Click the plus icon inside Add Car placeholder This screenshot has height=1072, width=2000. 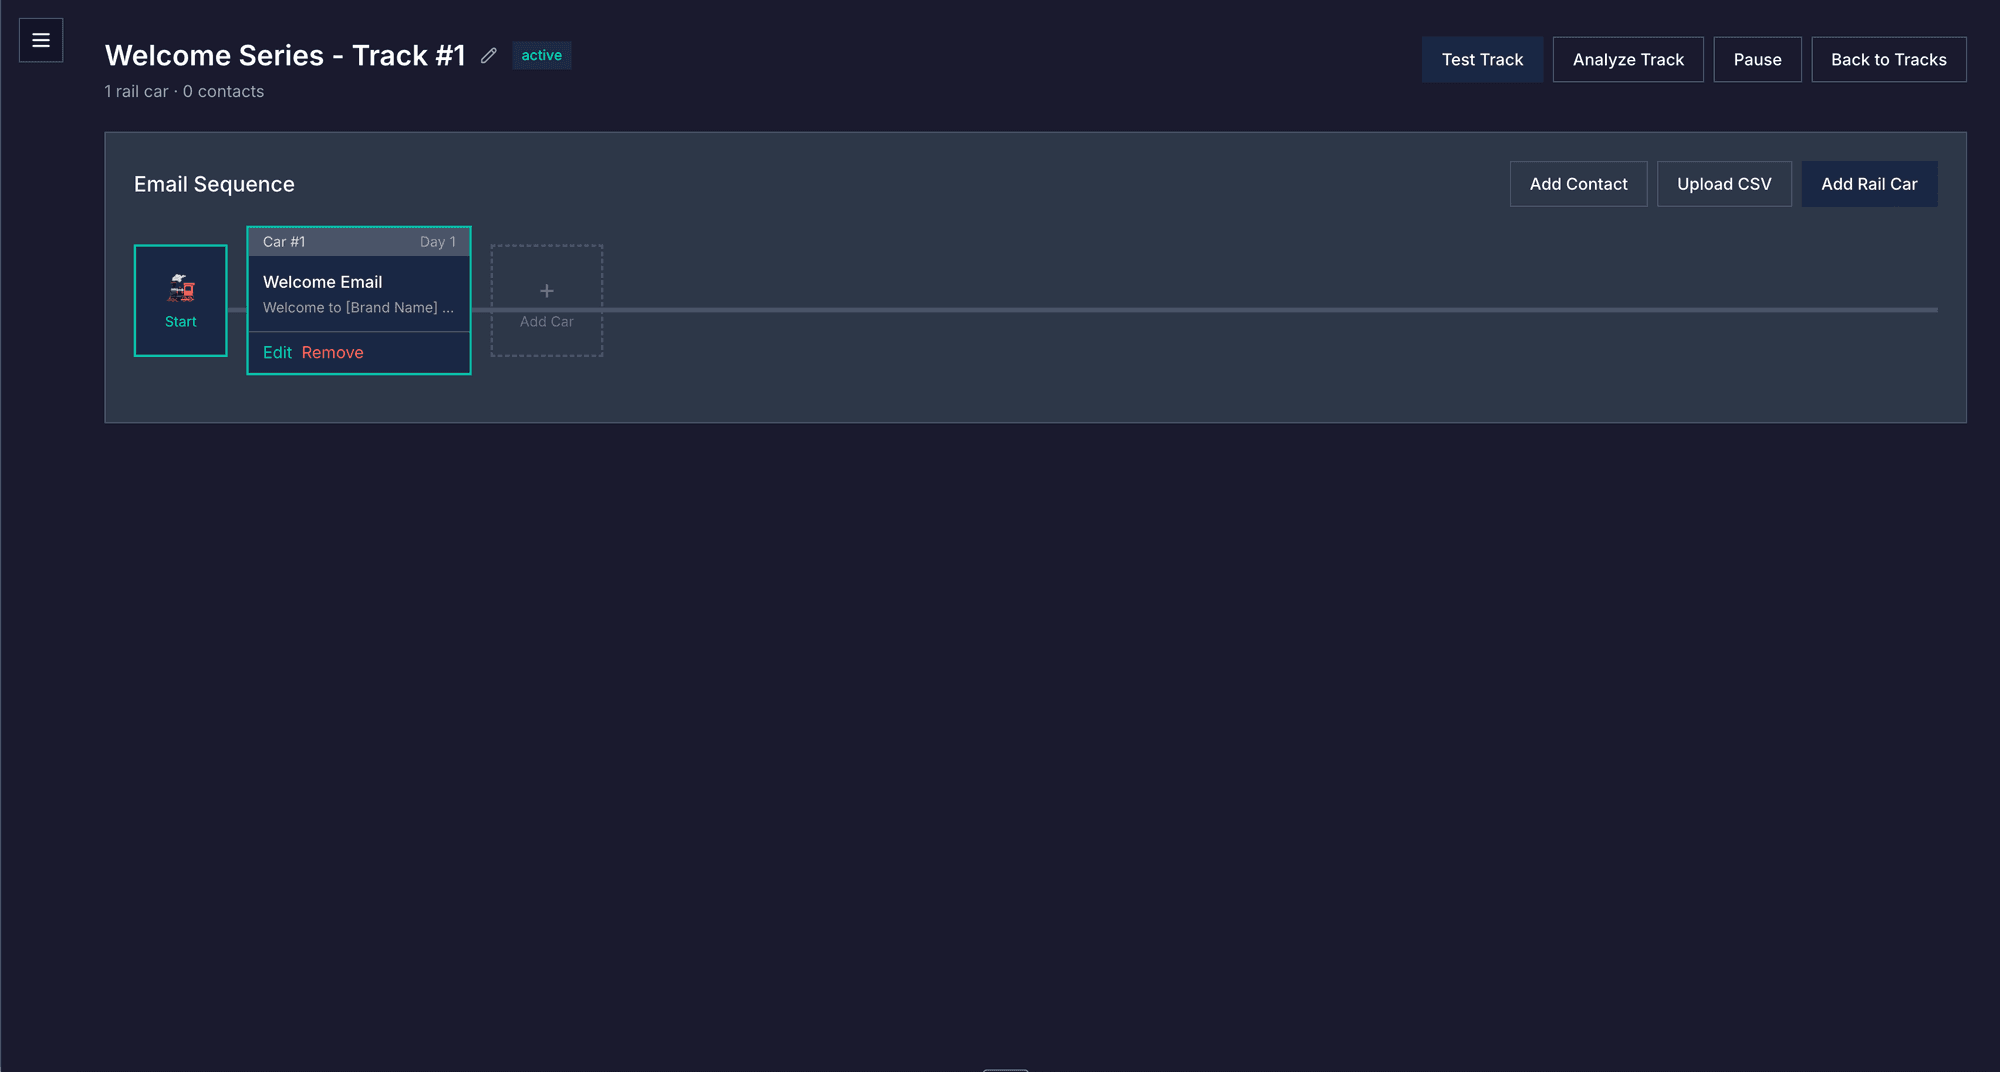point(546,291)
